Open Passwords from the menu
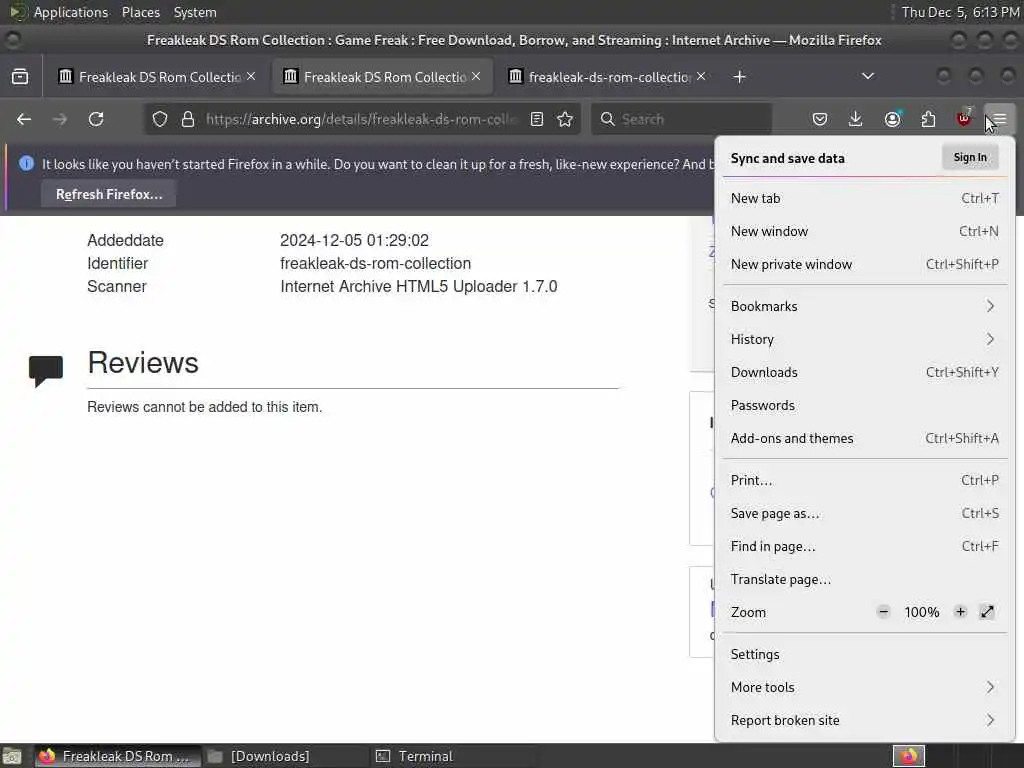 (865, 406)
